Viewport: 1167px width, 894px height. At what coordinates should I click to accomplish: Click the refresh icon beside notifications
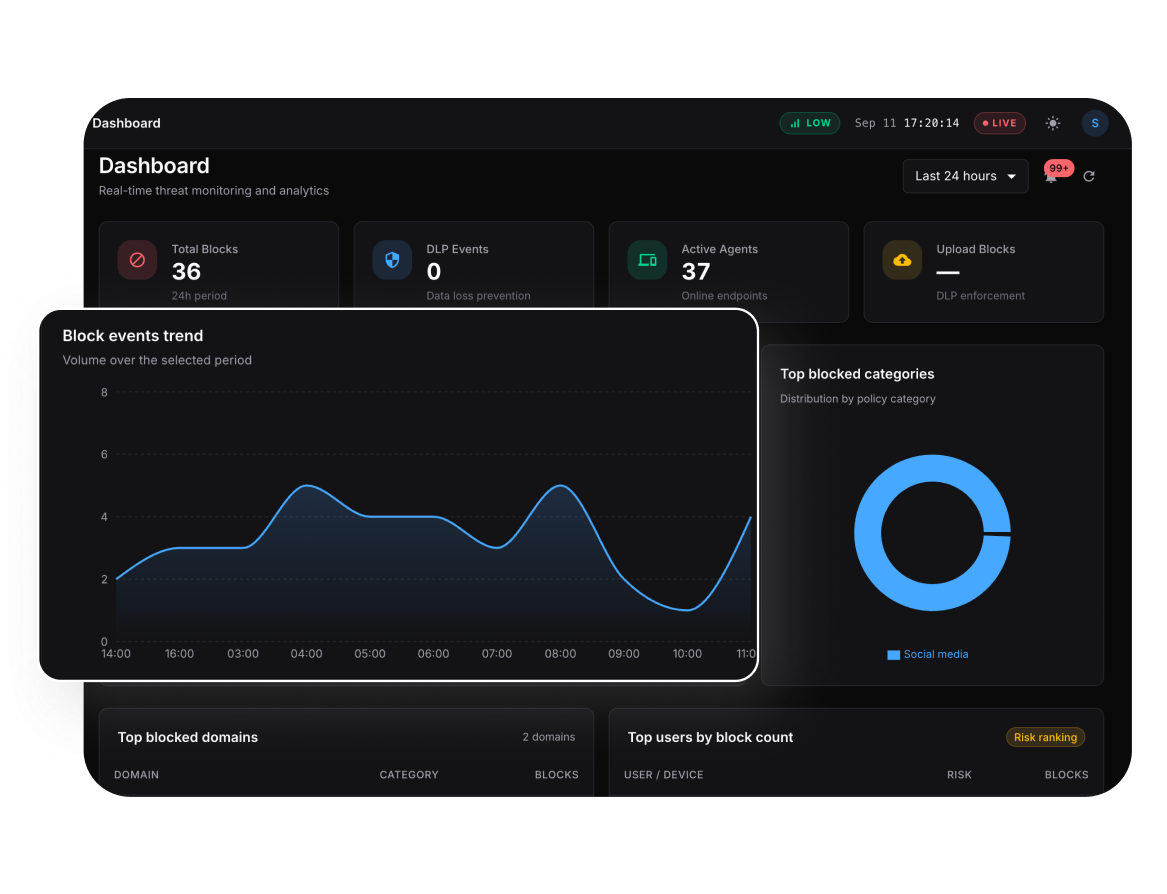(x=1089, y=176)
